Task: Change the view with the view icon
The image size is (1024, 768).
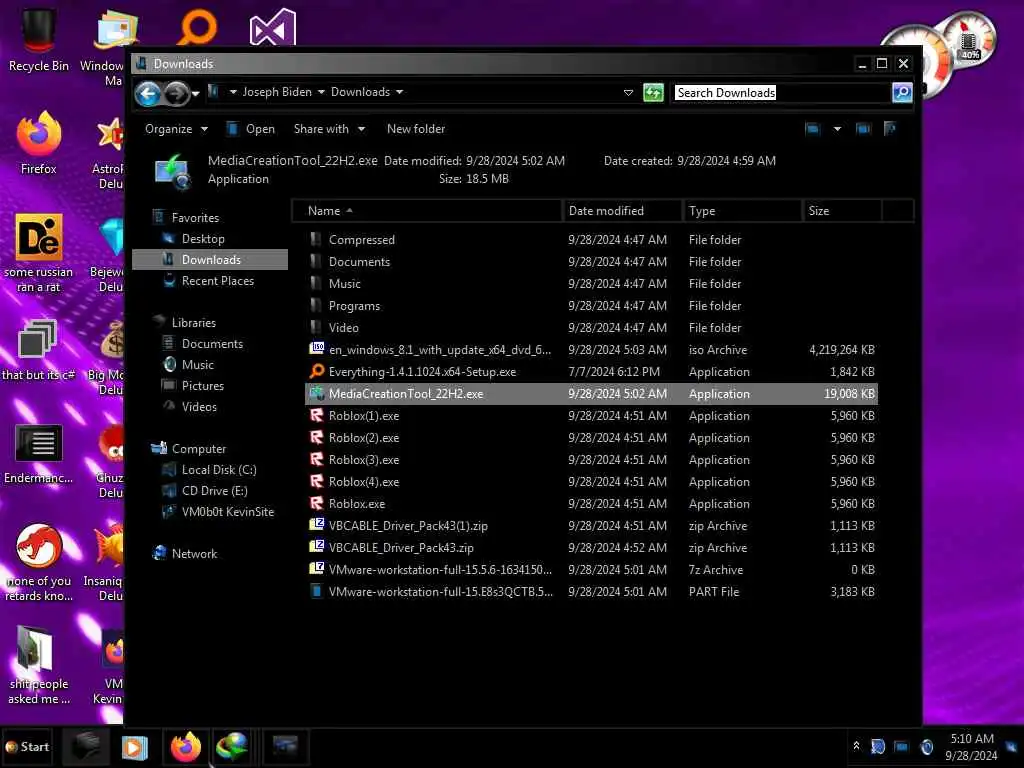Action: 812,129
